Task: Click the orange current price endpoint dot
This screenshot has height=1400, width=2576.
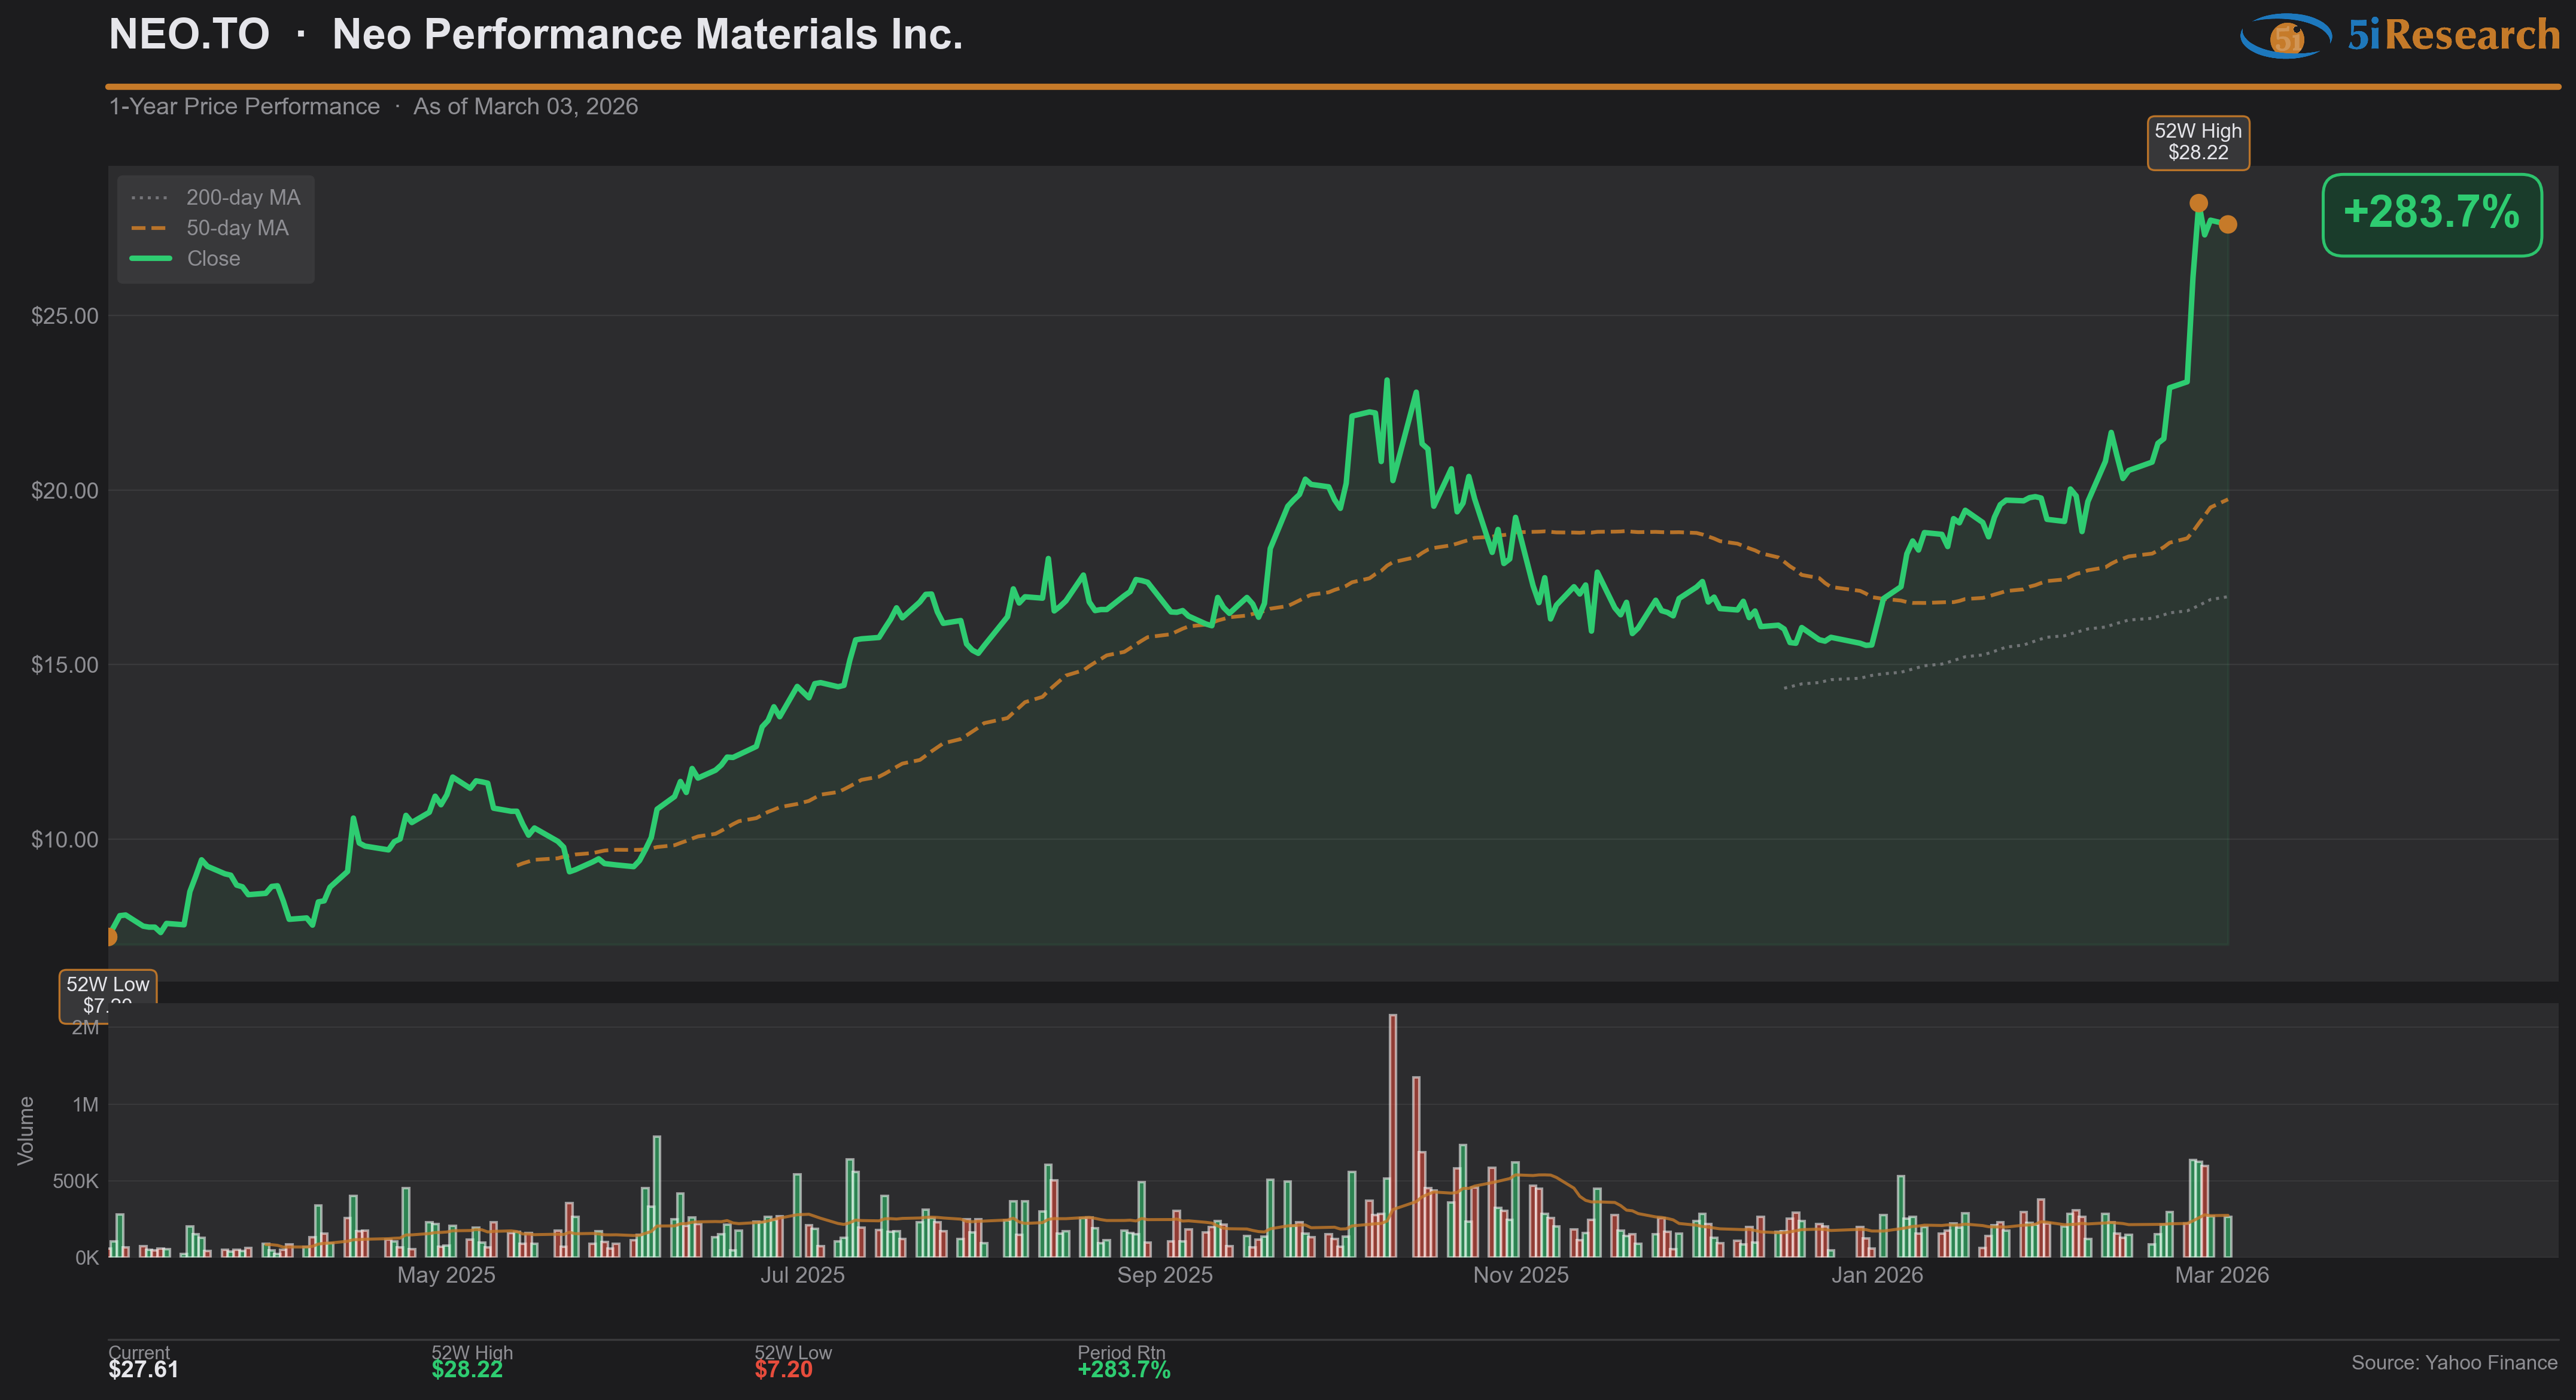Action: coord(2228,224)
